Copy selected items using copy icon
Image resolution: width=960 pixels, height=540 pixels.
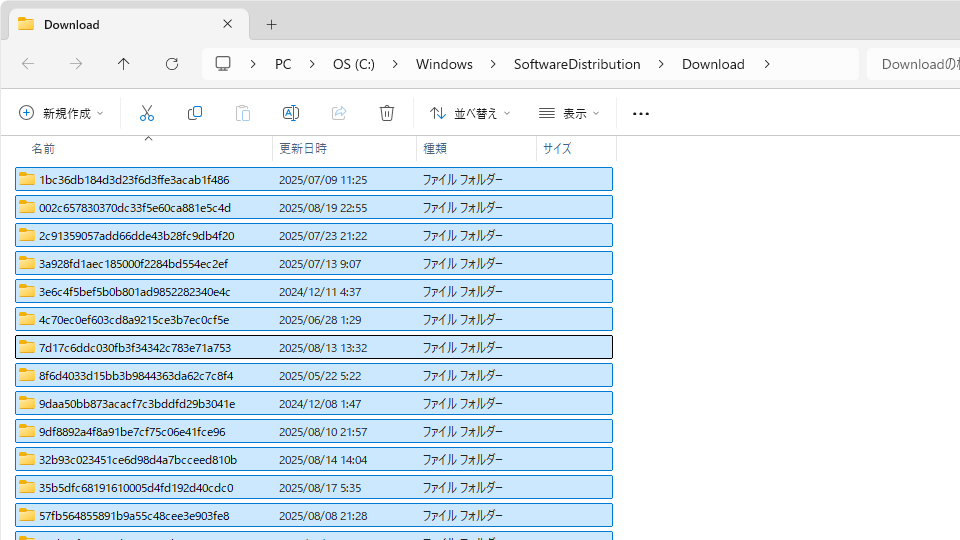tap(195, 113)
